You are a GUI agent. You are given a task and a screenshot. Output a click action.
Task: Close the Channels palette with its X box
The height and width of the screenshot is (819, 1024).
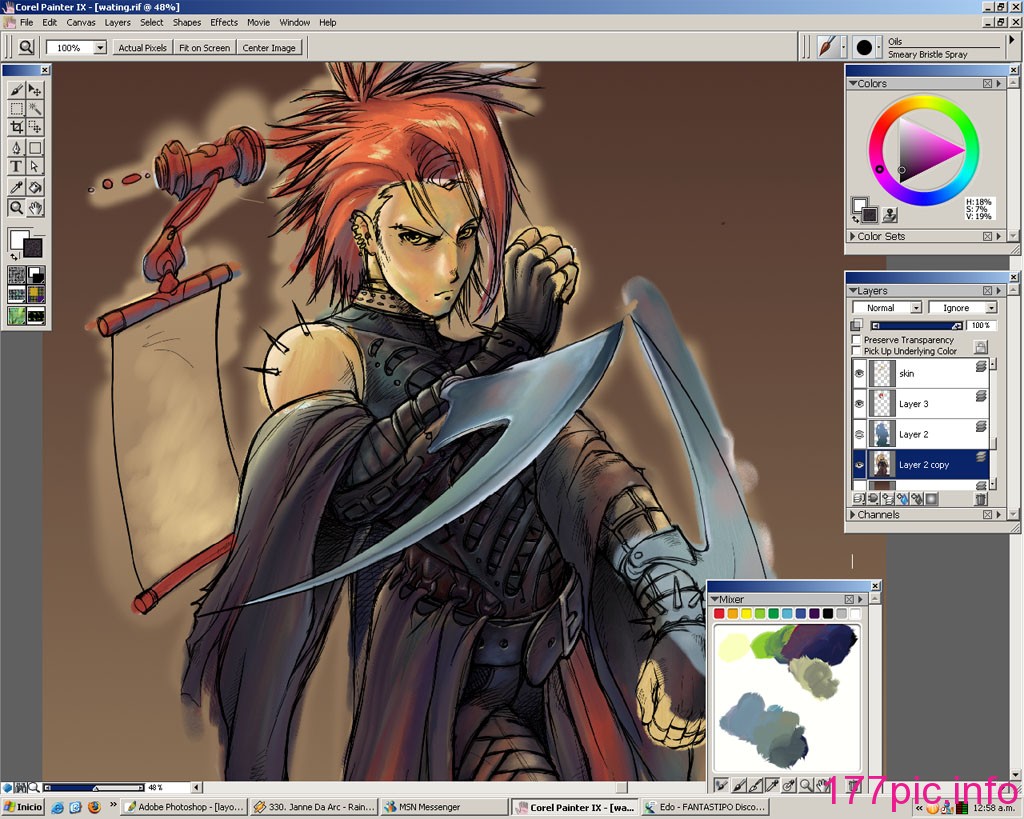(987, 515)
